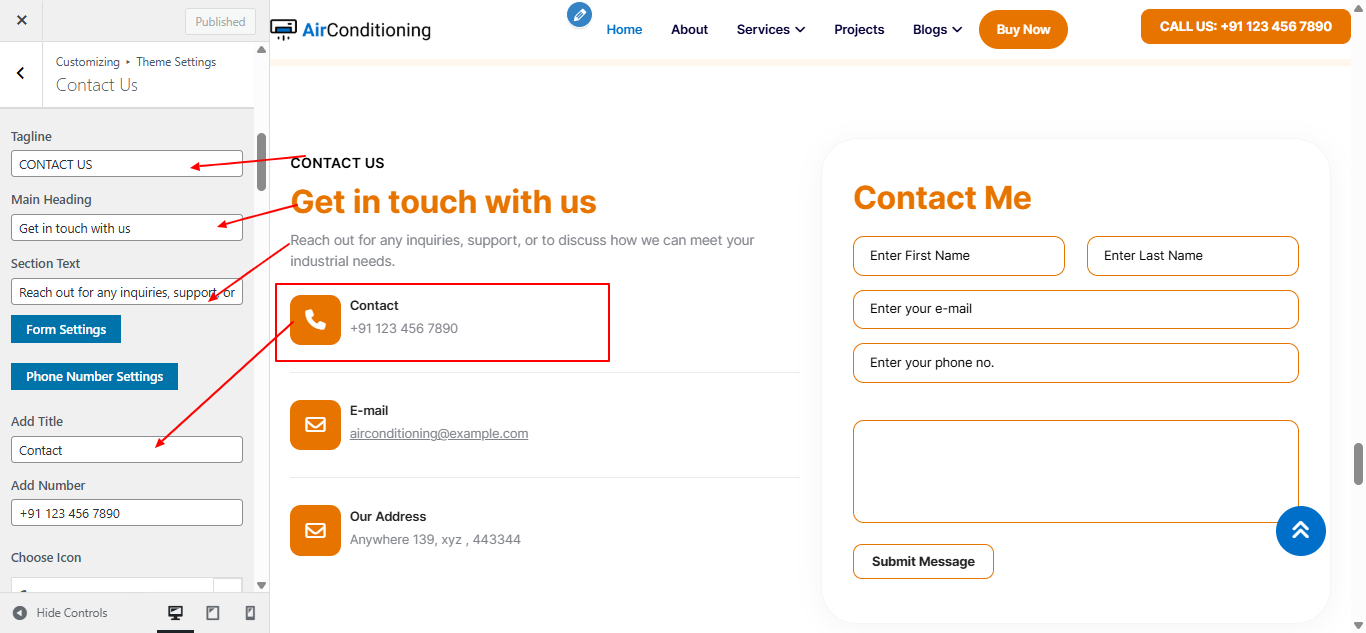Click inside the message textarea
This screenshot has height=633, width=1366.
click(x=1076, y=471)
